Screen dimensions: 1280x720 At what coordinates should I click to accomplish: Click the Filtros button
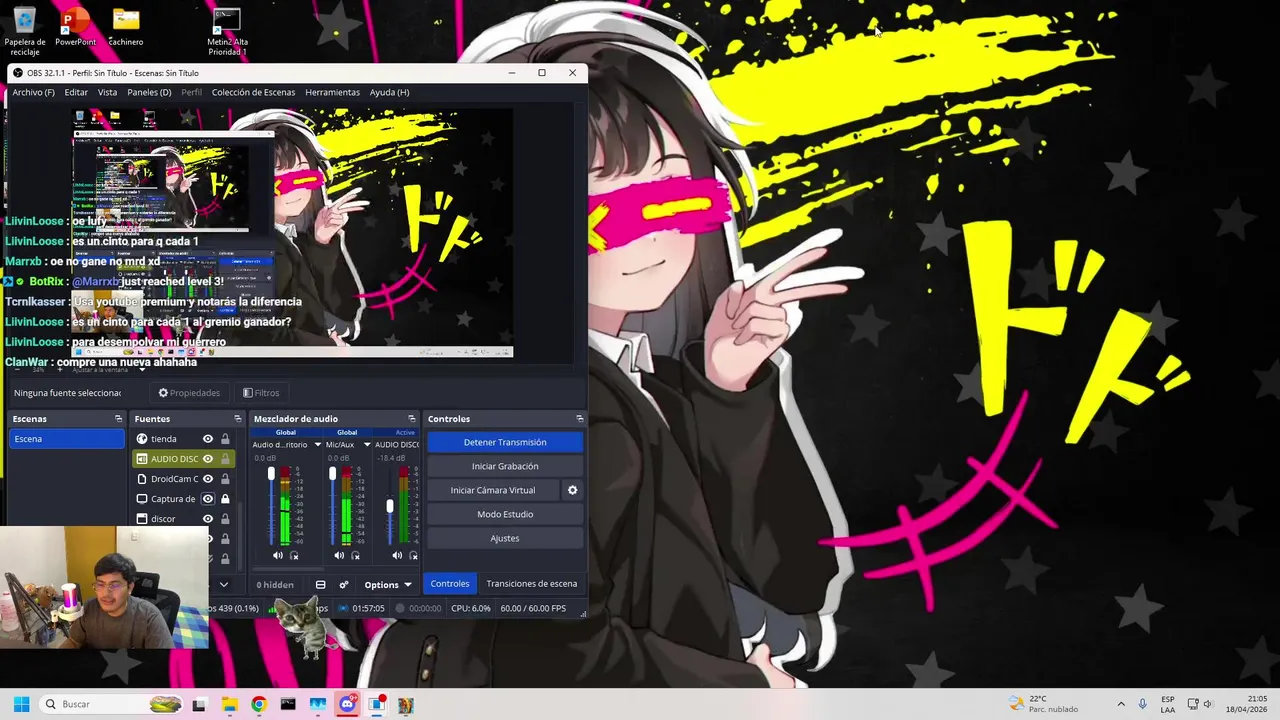261,393
